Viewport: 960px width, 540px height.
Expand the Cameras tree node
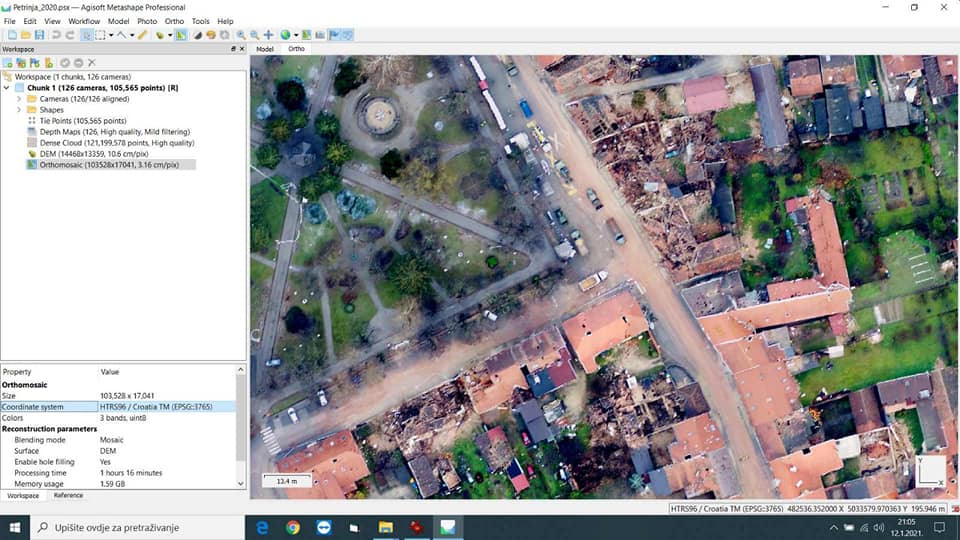point(18,99)
